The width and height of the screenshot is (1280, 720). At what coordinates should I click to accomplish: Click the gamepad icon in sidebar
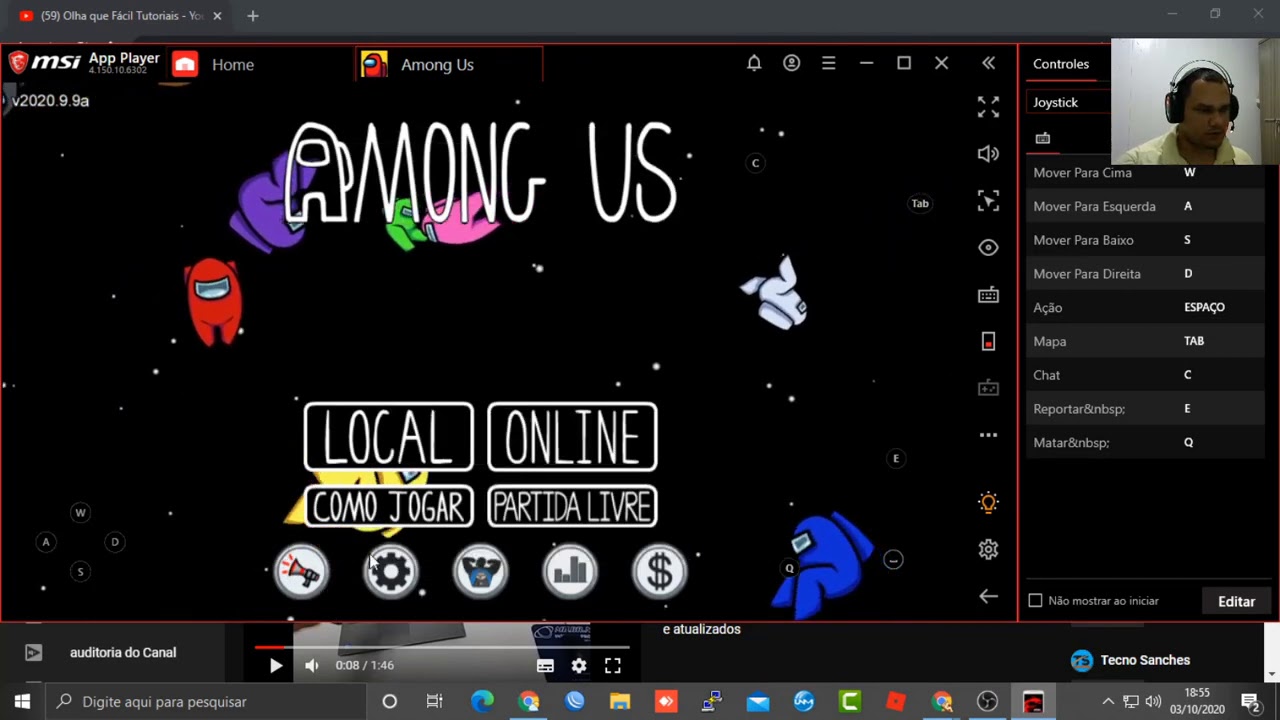pyautogui.click(x=988, y=388)
